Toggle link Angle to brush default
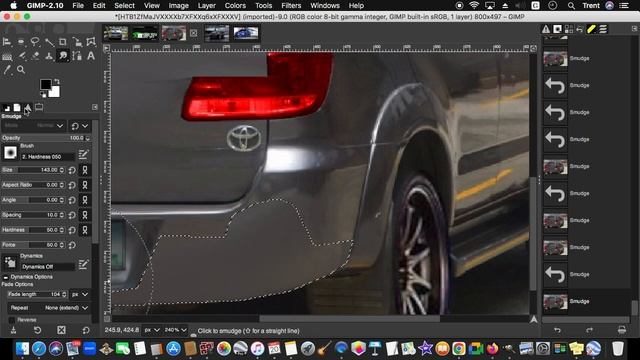This screenshot has height=360, width=640. coord(85,200)
